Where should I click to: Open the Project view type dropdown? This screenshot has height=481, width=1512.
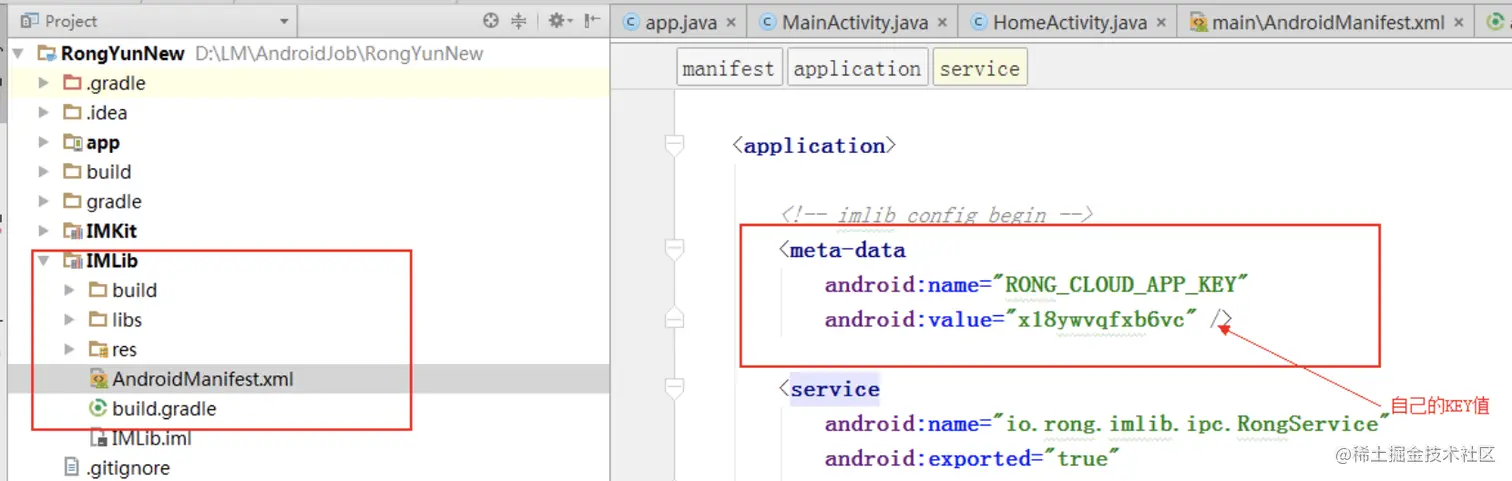284,21
